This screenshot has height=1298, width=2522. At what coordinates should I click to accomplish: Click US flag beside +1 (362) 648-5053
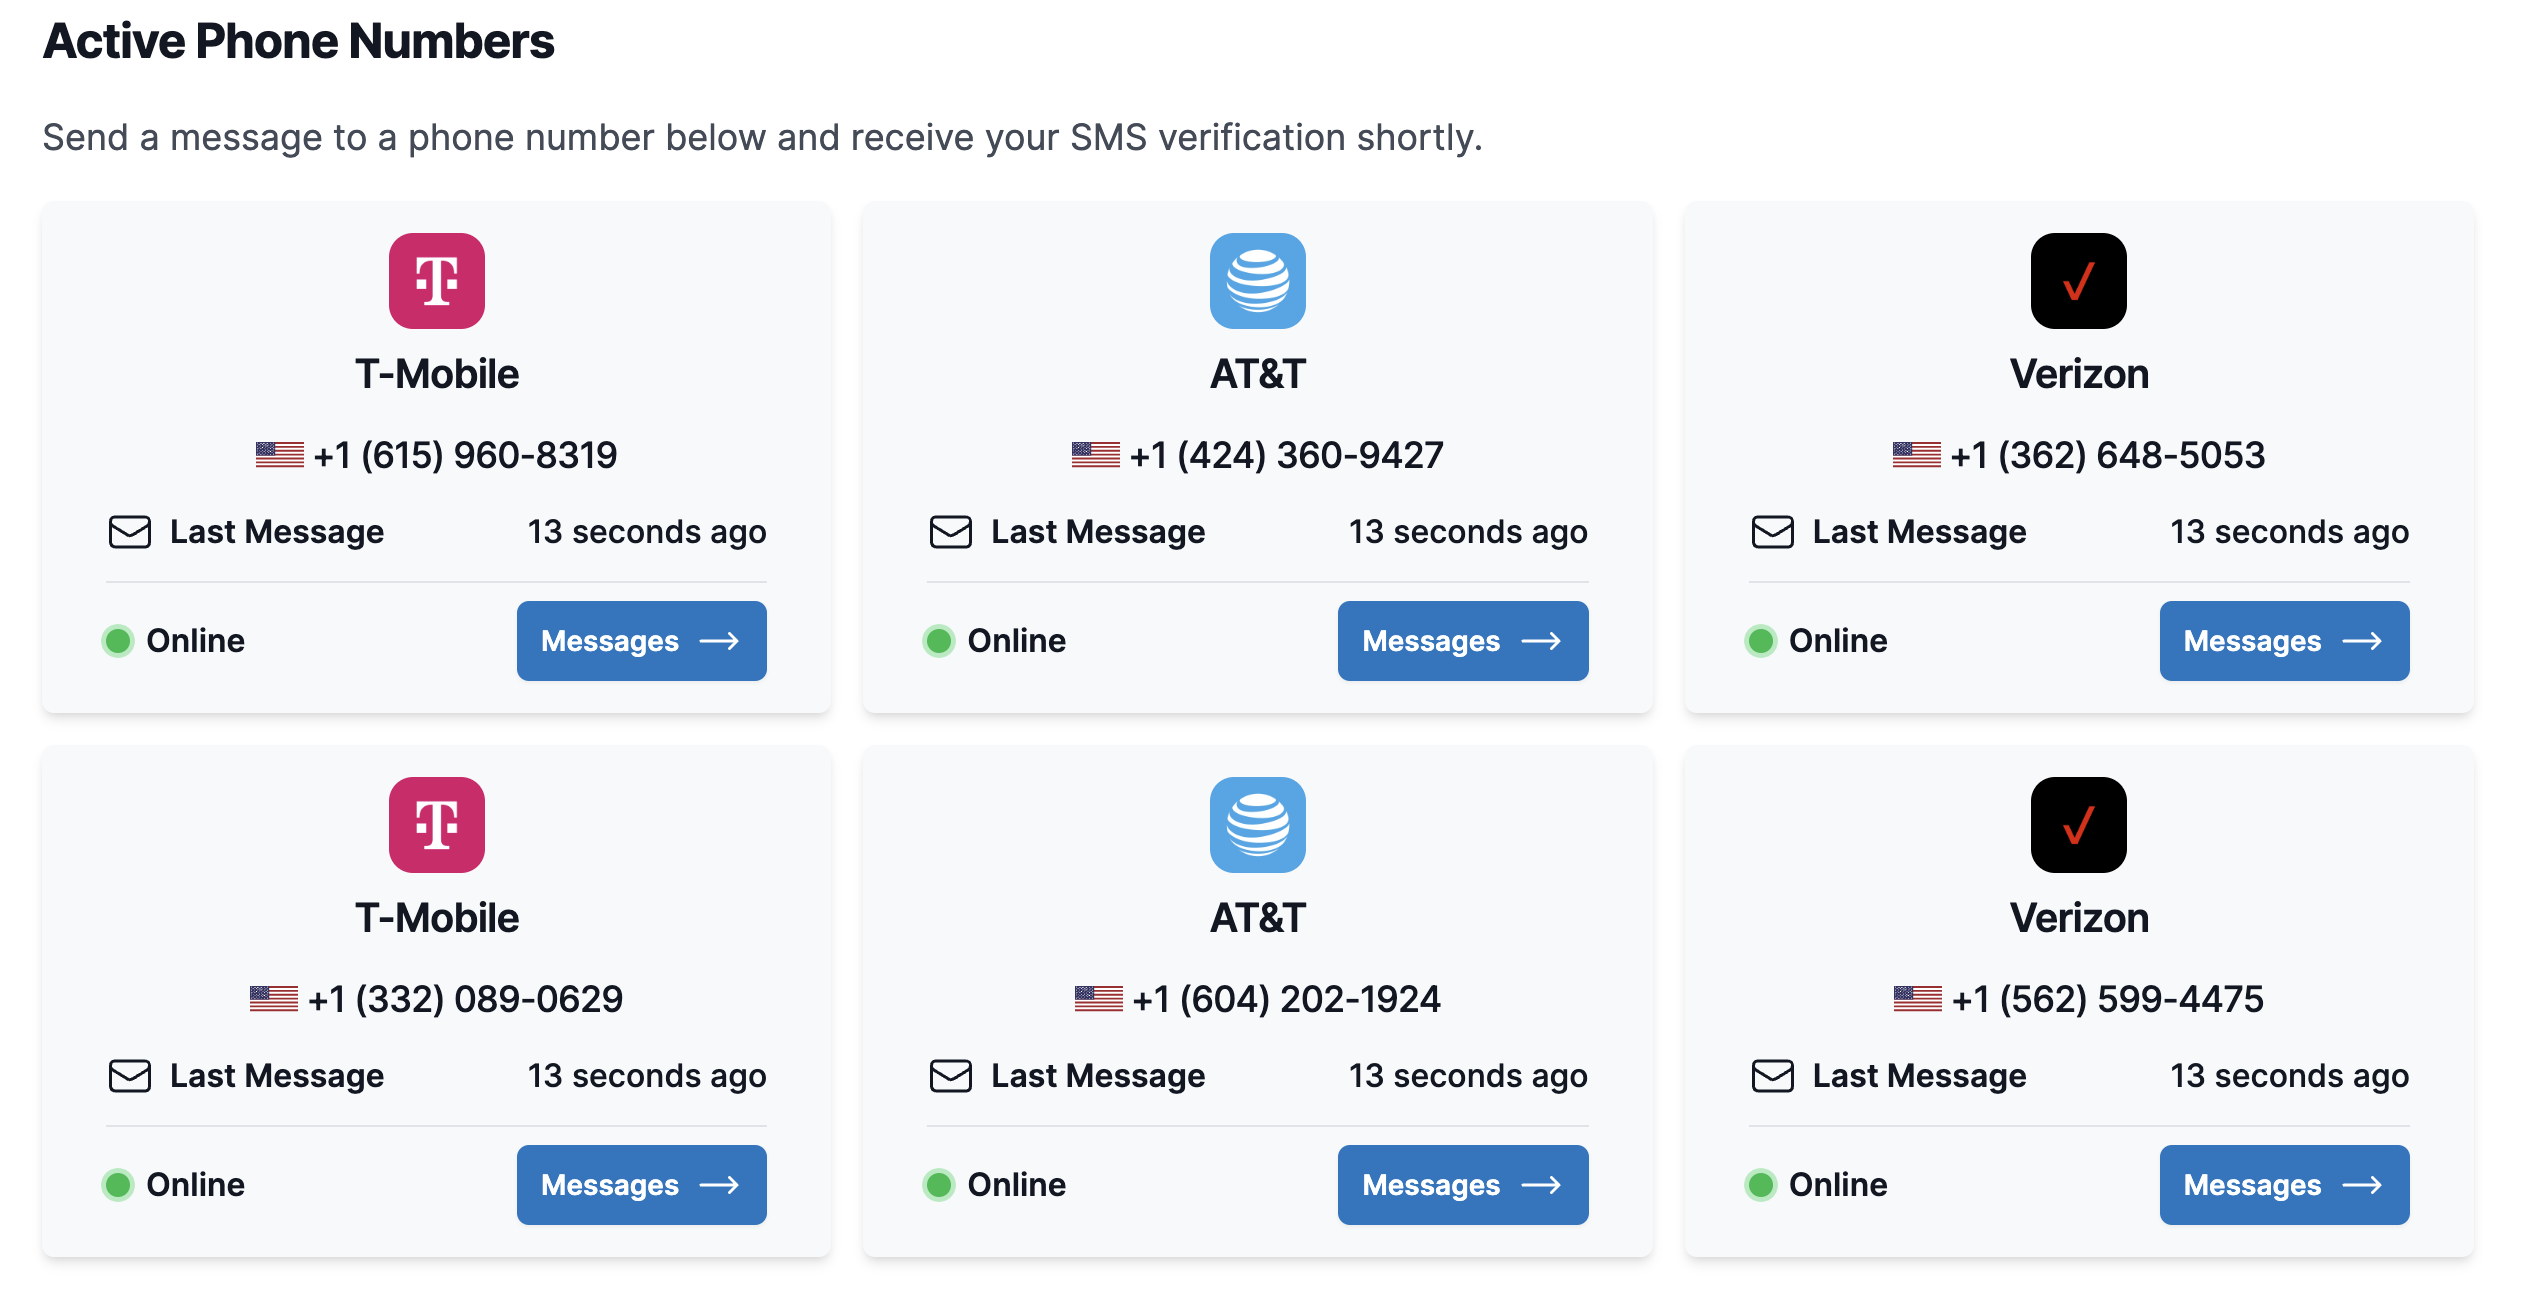1917,455
